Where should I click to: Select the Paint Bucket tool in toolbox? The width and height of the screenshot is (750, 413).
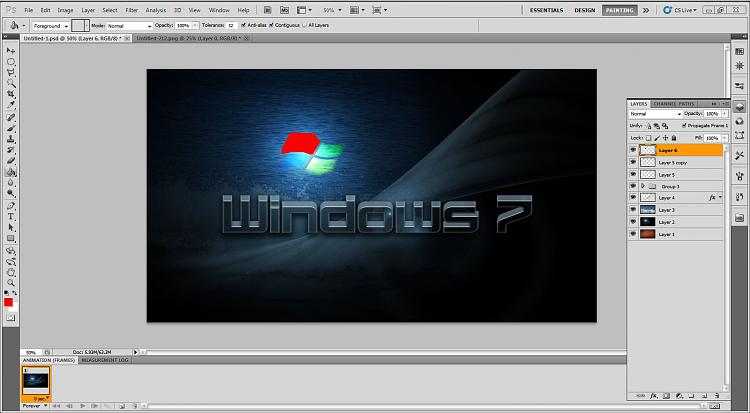tap(11, 172)
